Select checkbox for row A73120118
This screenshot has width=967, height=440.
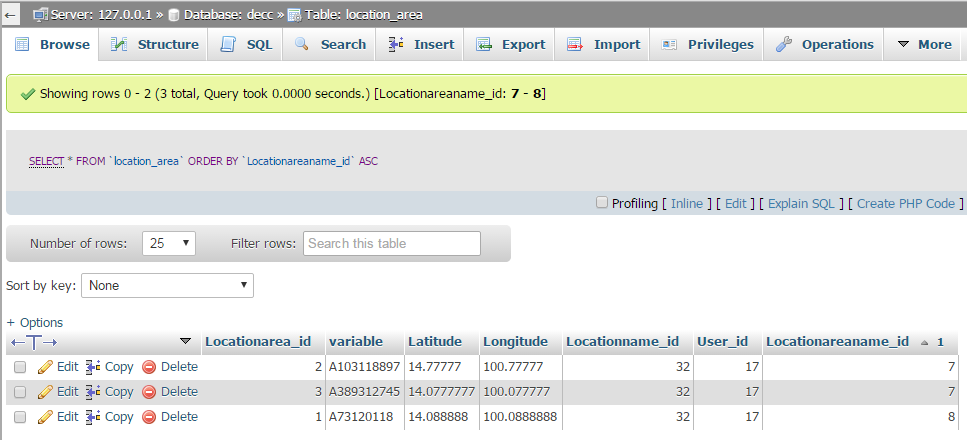pyautogui.click(x=20, y=418)
